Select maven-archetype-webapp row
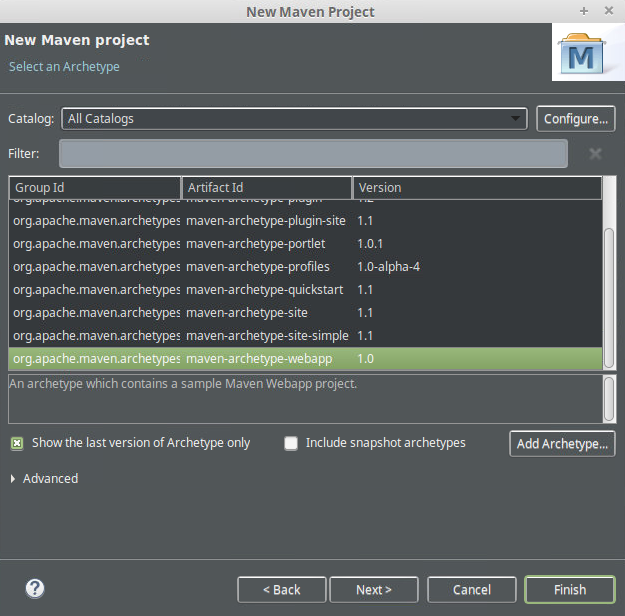 (x=305, y=359)
